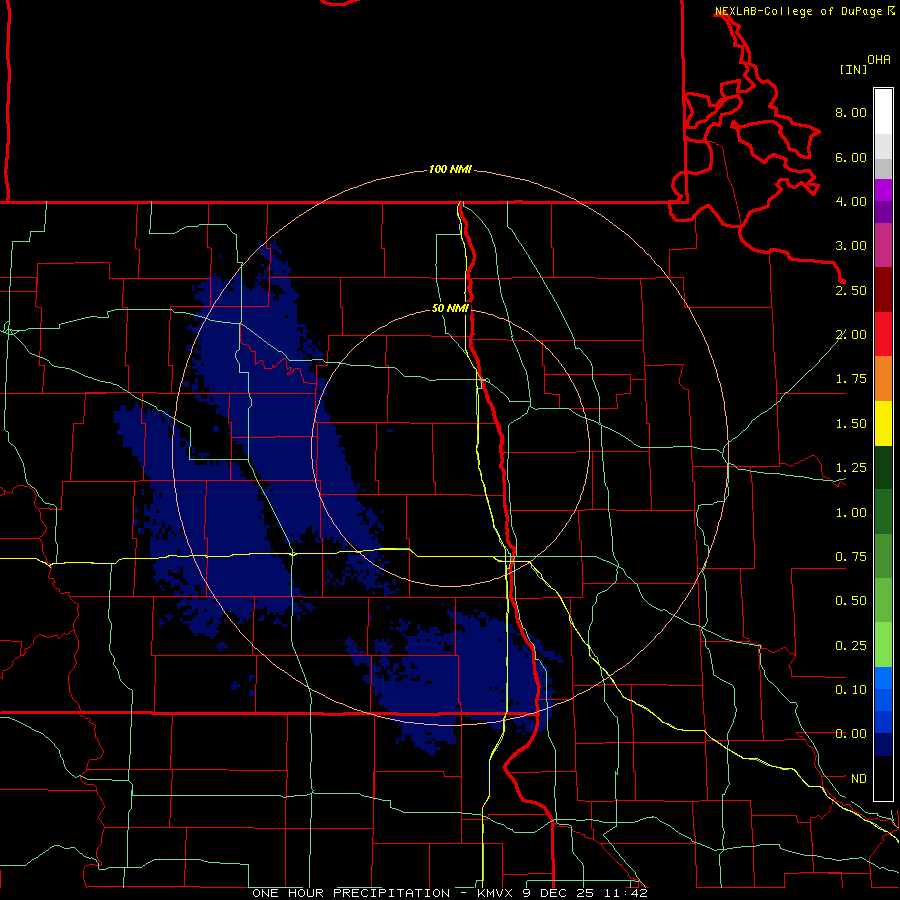Click the "11:42" timestamp

[625, 893]
